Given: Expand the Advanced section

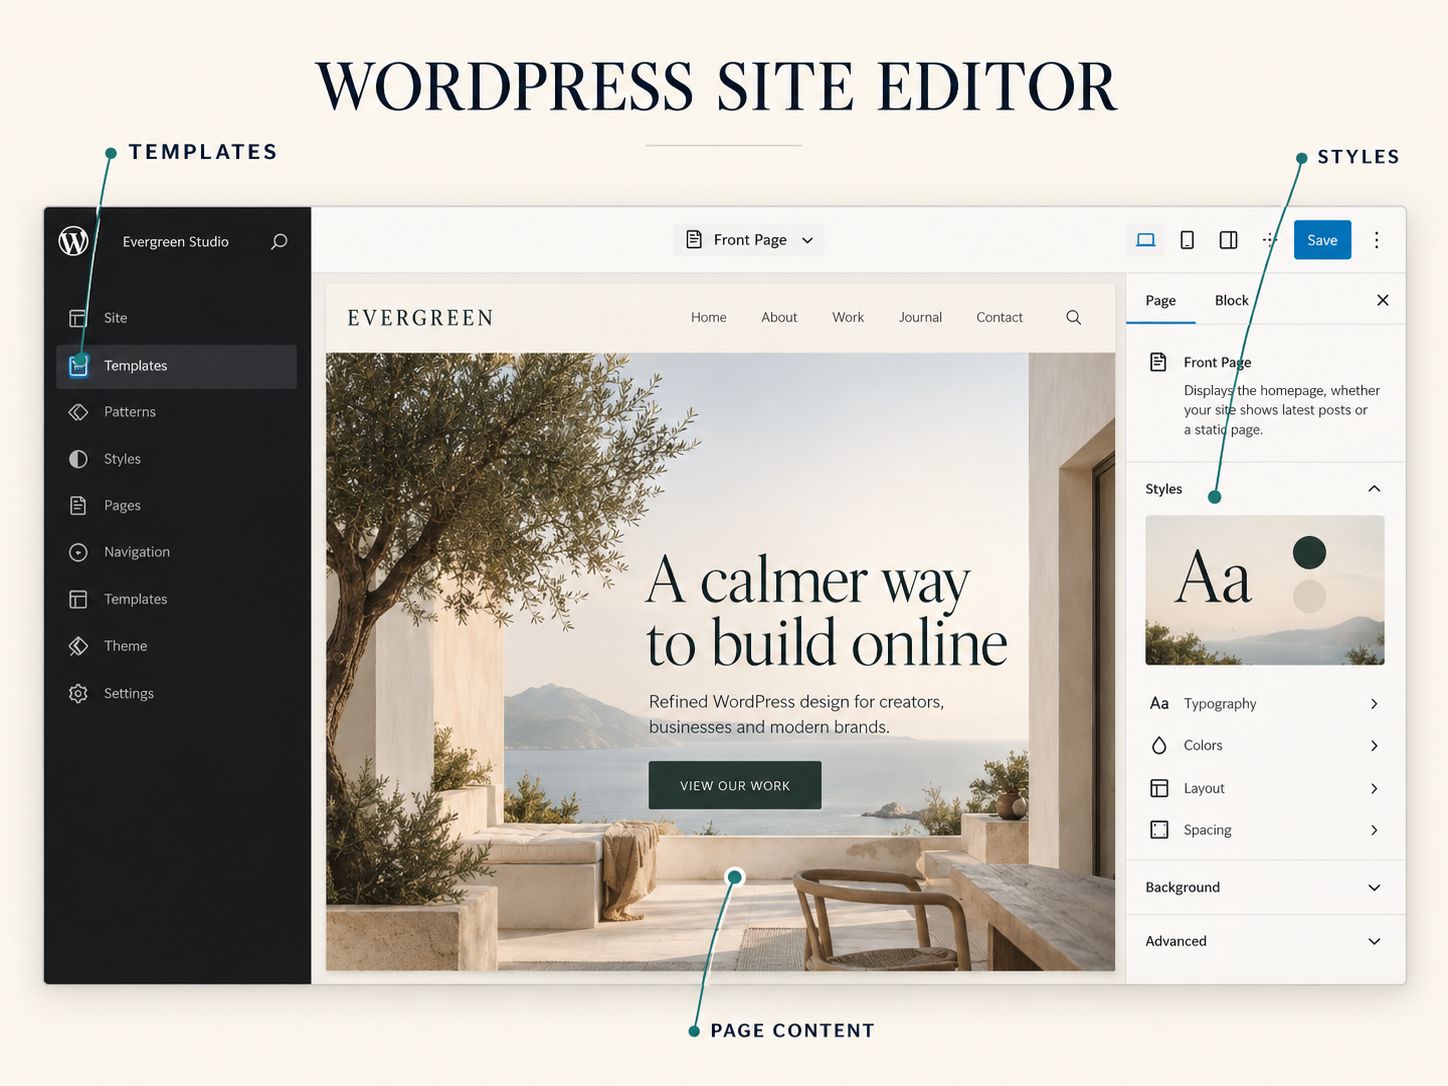Looking at the screenshot, I should 1265,942.
